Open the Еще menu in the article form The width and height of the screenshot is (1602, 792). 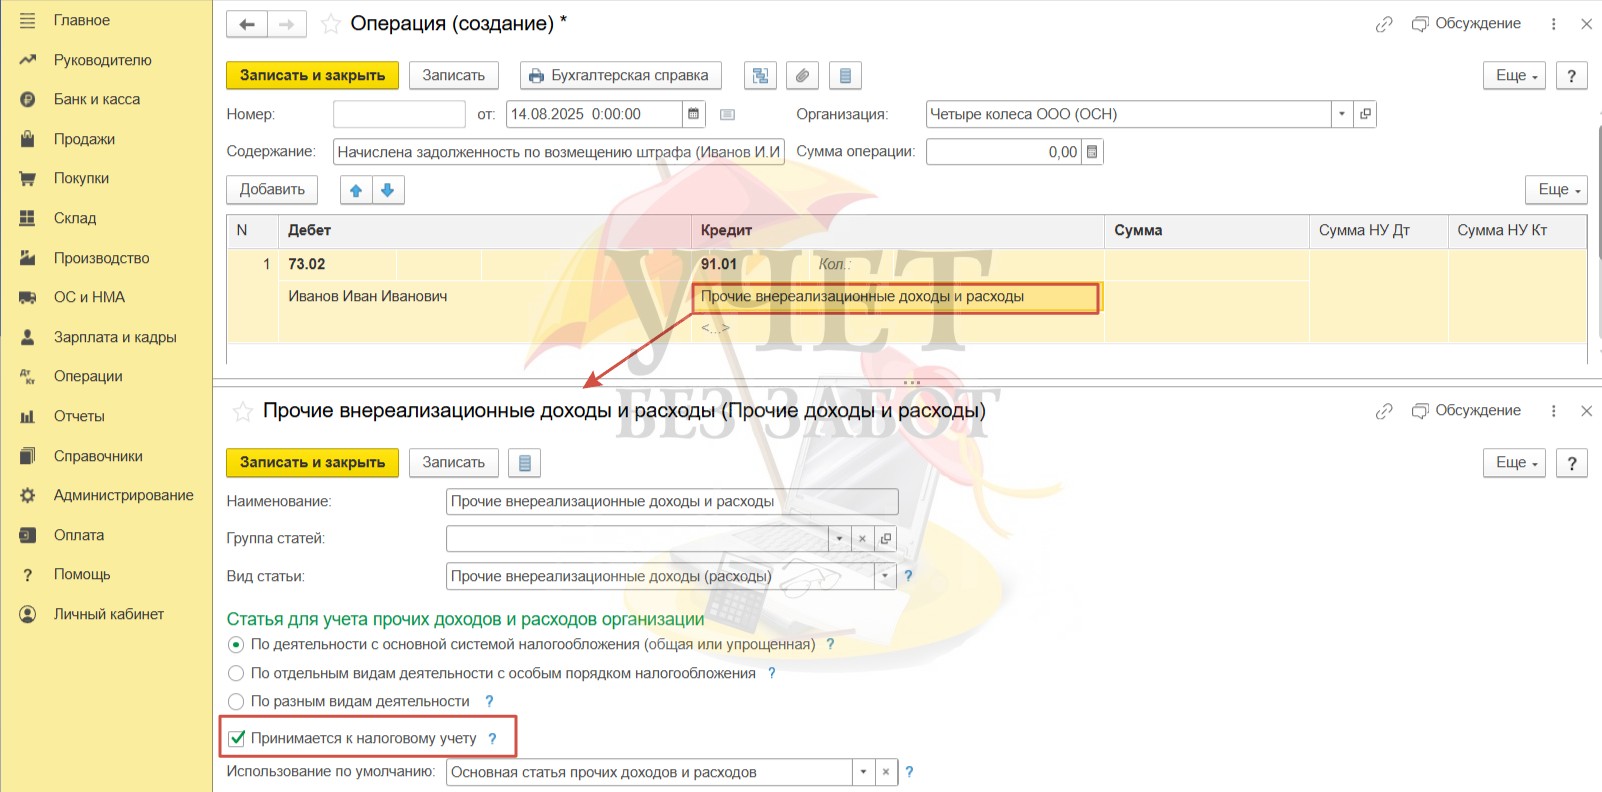1514,462
